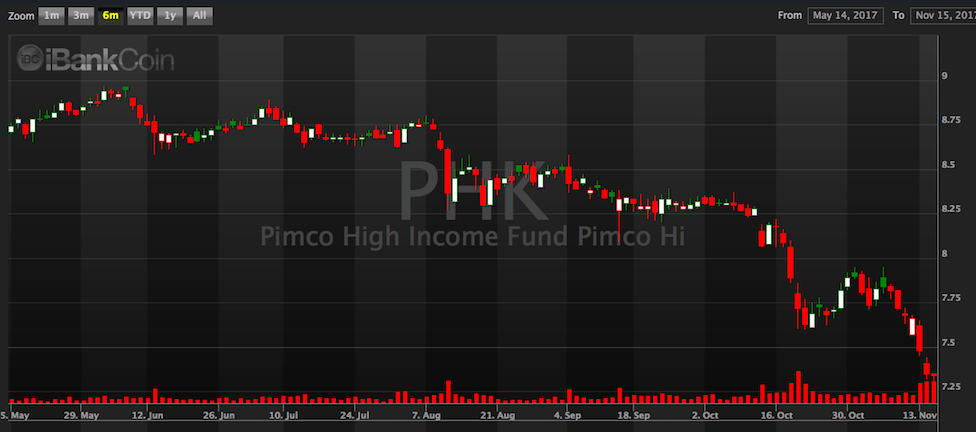Viewport: 976px width, 432px height.
Task: Select the 6m zoom range
Action: [x=110, y=16]
